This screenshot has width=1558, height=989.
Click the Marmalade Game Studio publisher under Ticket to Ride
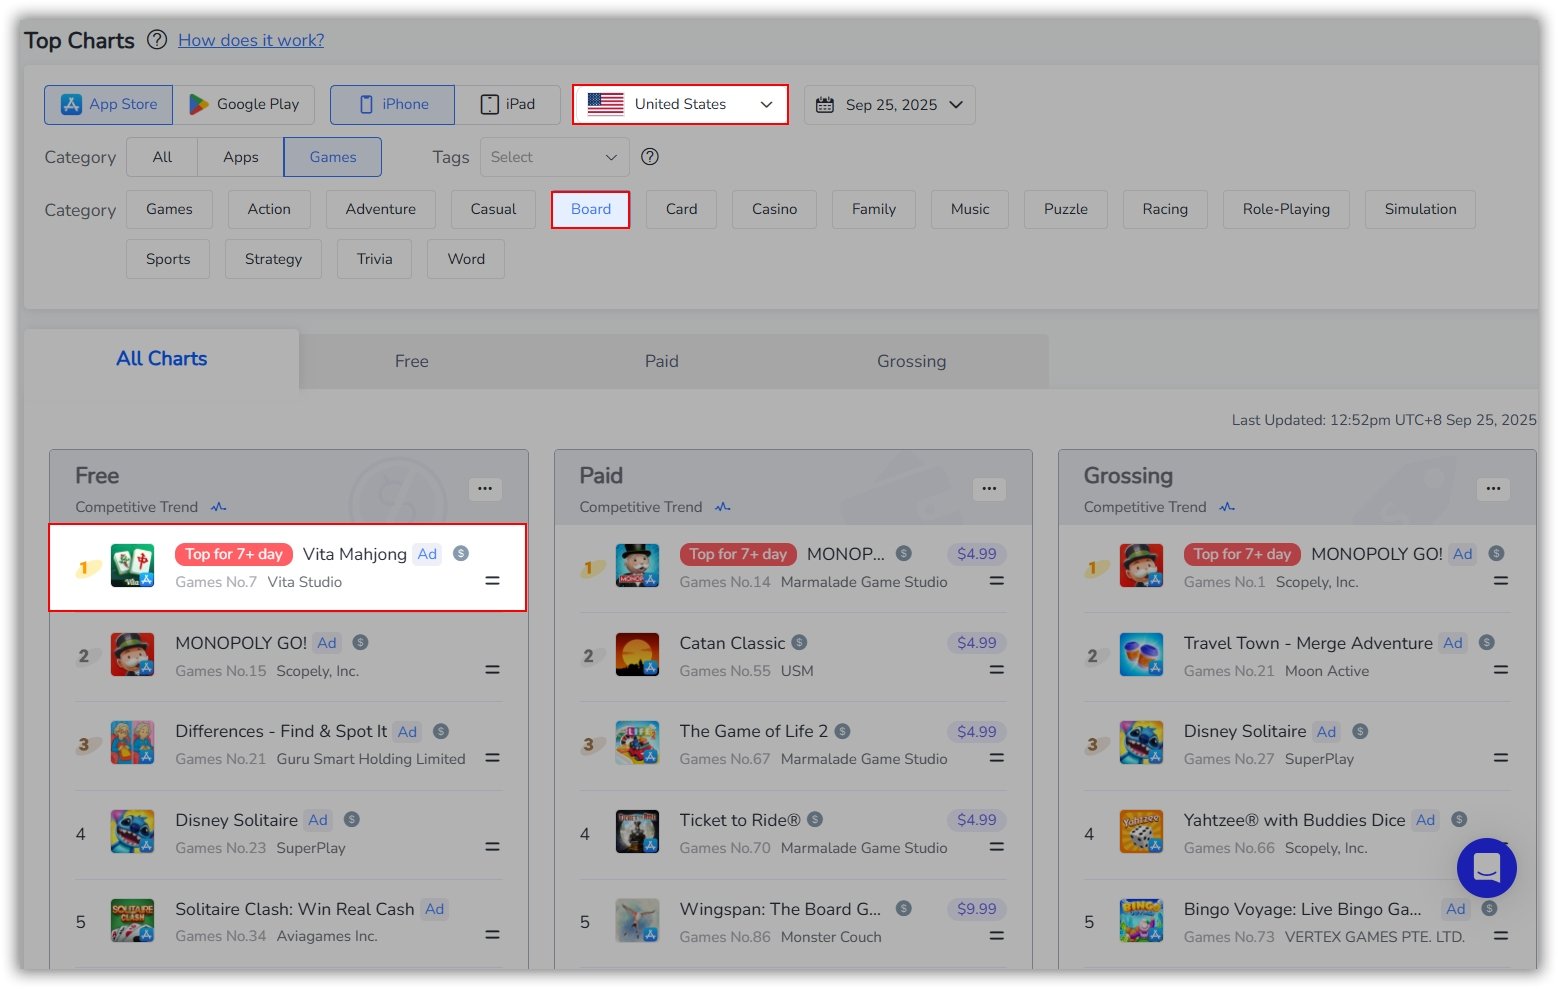coord(864,848)
